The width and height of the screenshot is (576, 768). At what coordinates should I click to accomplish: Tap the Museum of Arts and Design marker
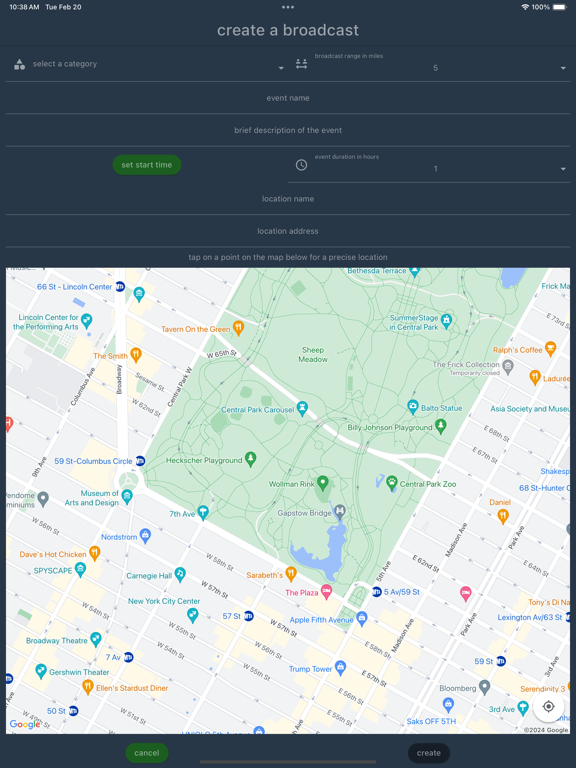pos(127,496)
